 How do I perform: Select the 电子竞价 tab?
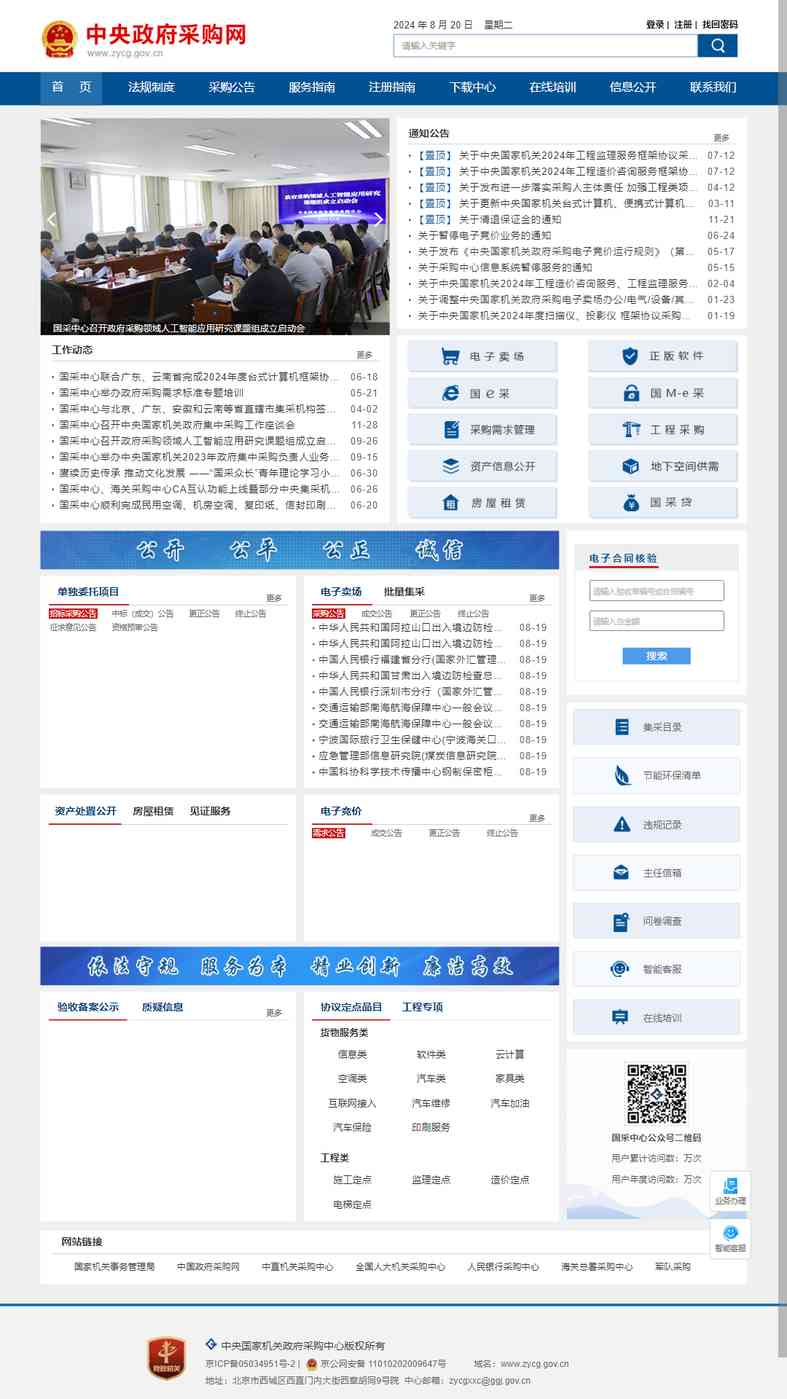341,811
